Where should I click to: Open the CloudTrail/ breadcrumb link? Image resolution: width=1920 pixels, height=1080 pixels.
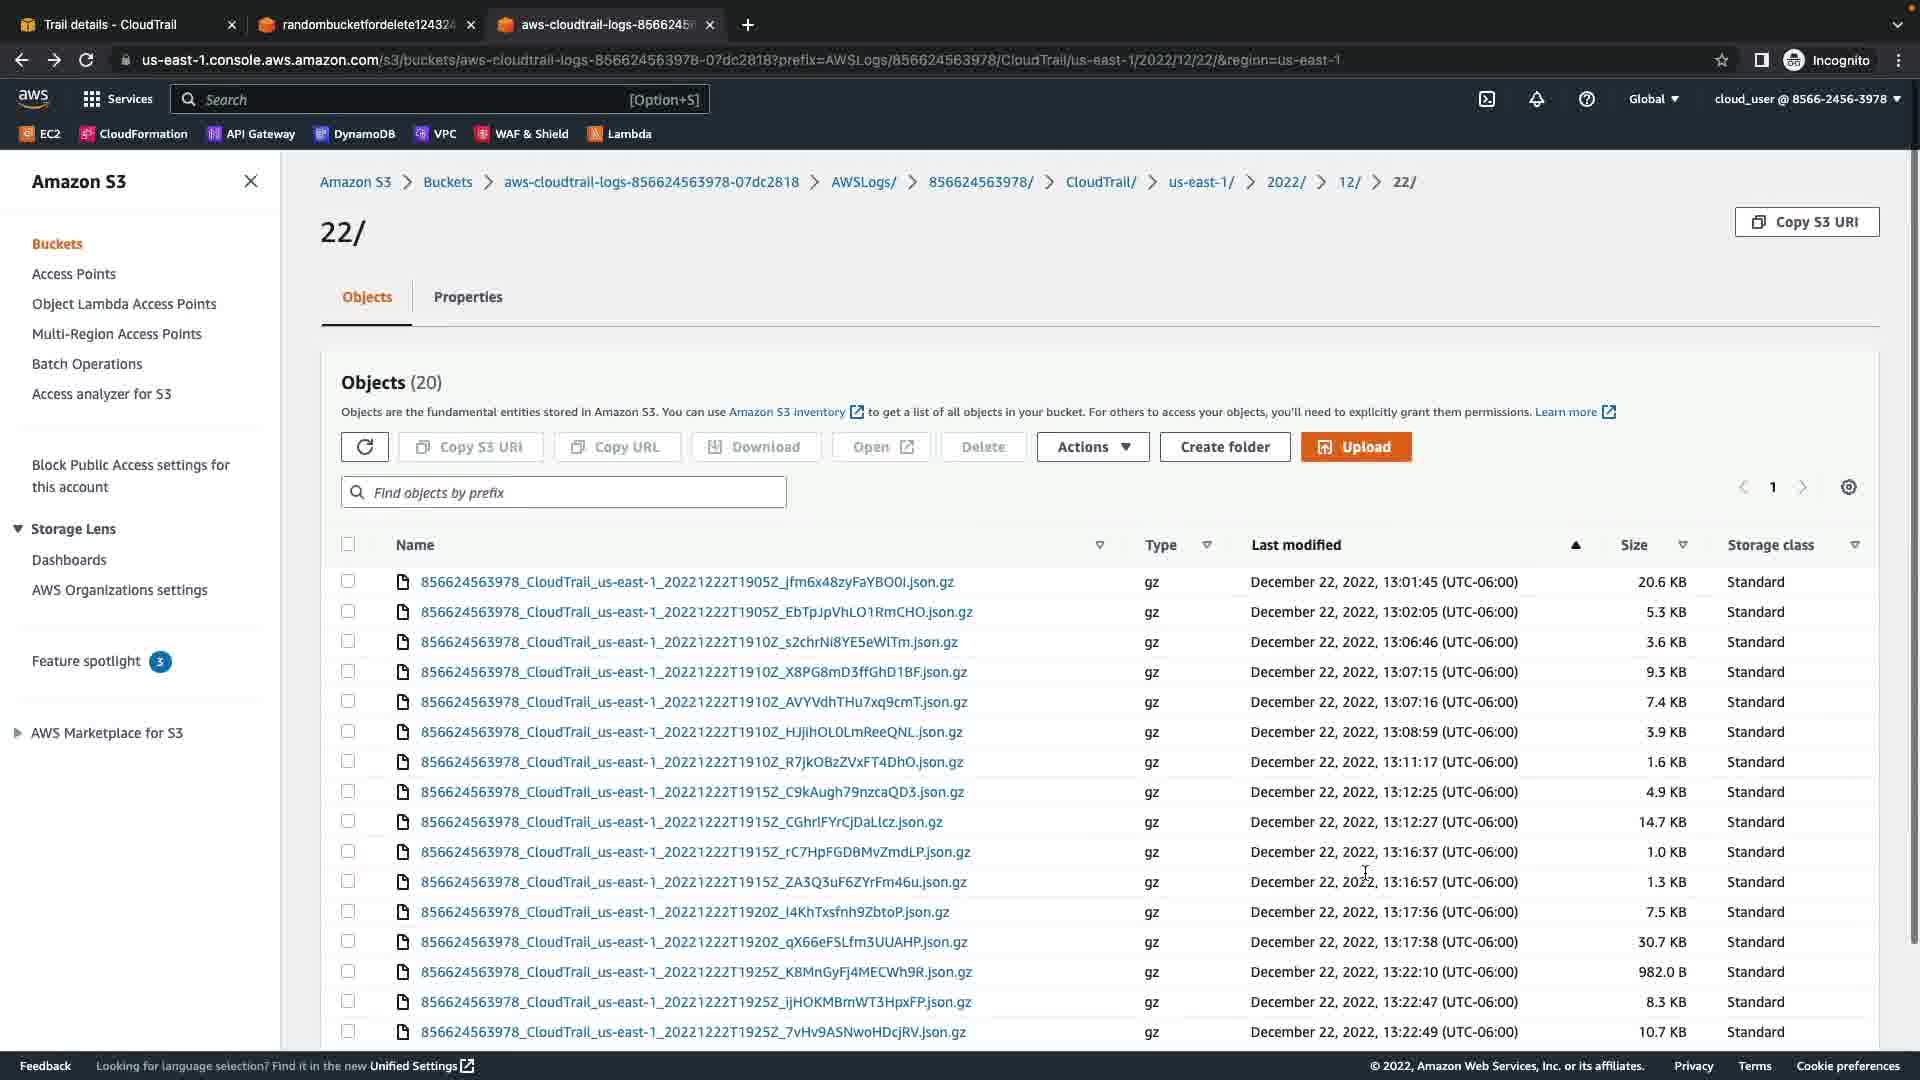[x=1100, y=182]
